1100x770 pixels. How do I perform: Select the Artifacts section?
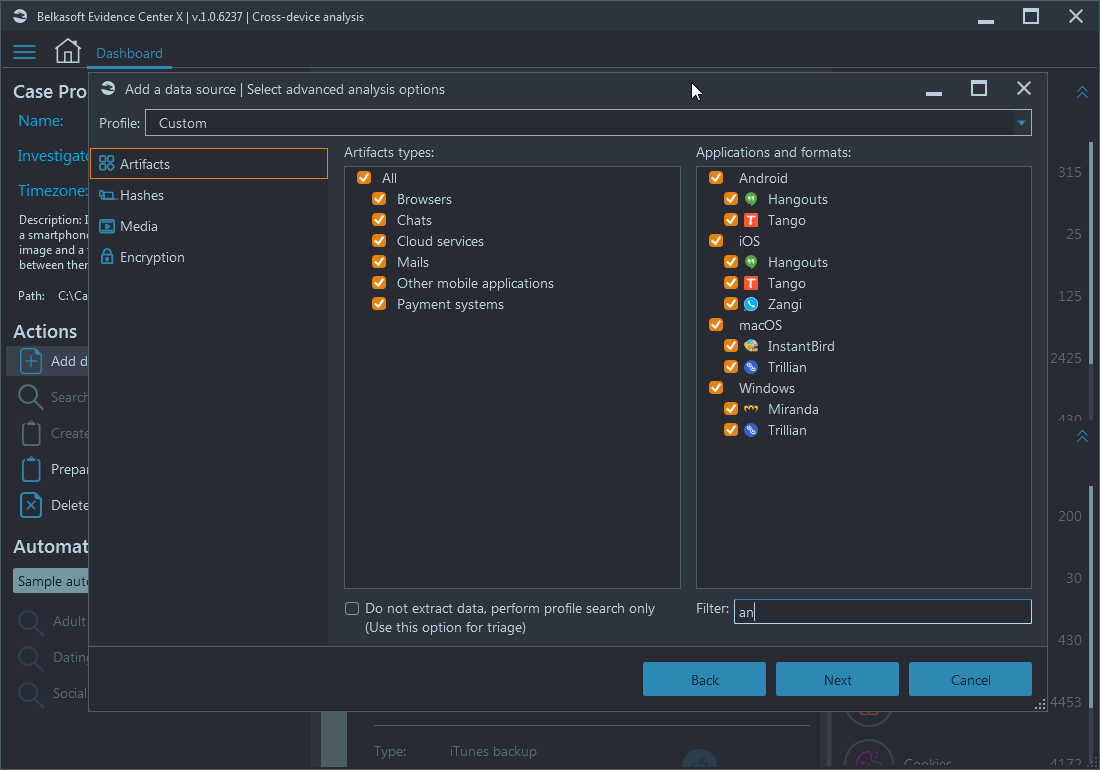click(x=209, y=163)
